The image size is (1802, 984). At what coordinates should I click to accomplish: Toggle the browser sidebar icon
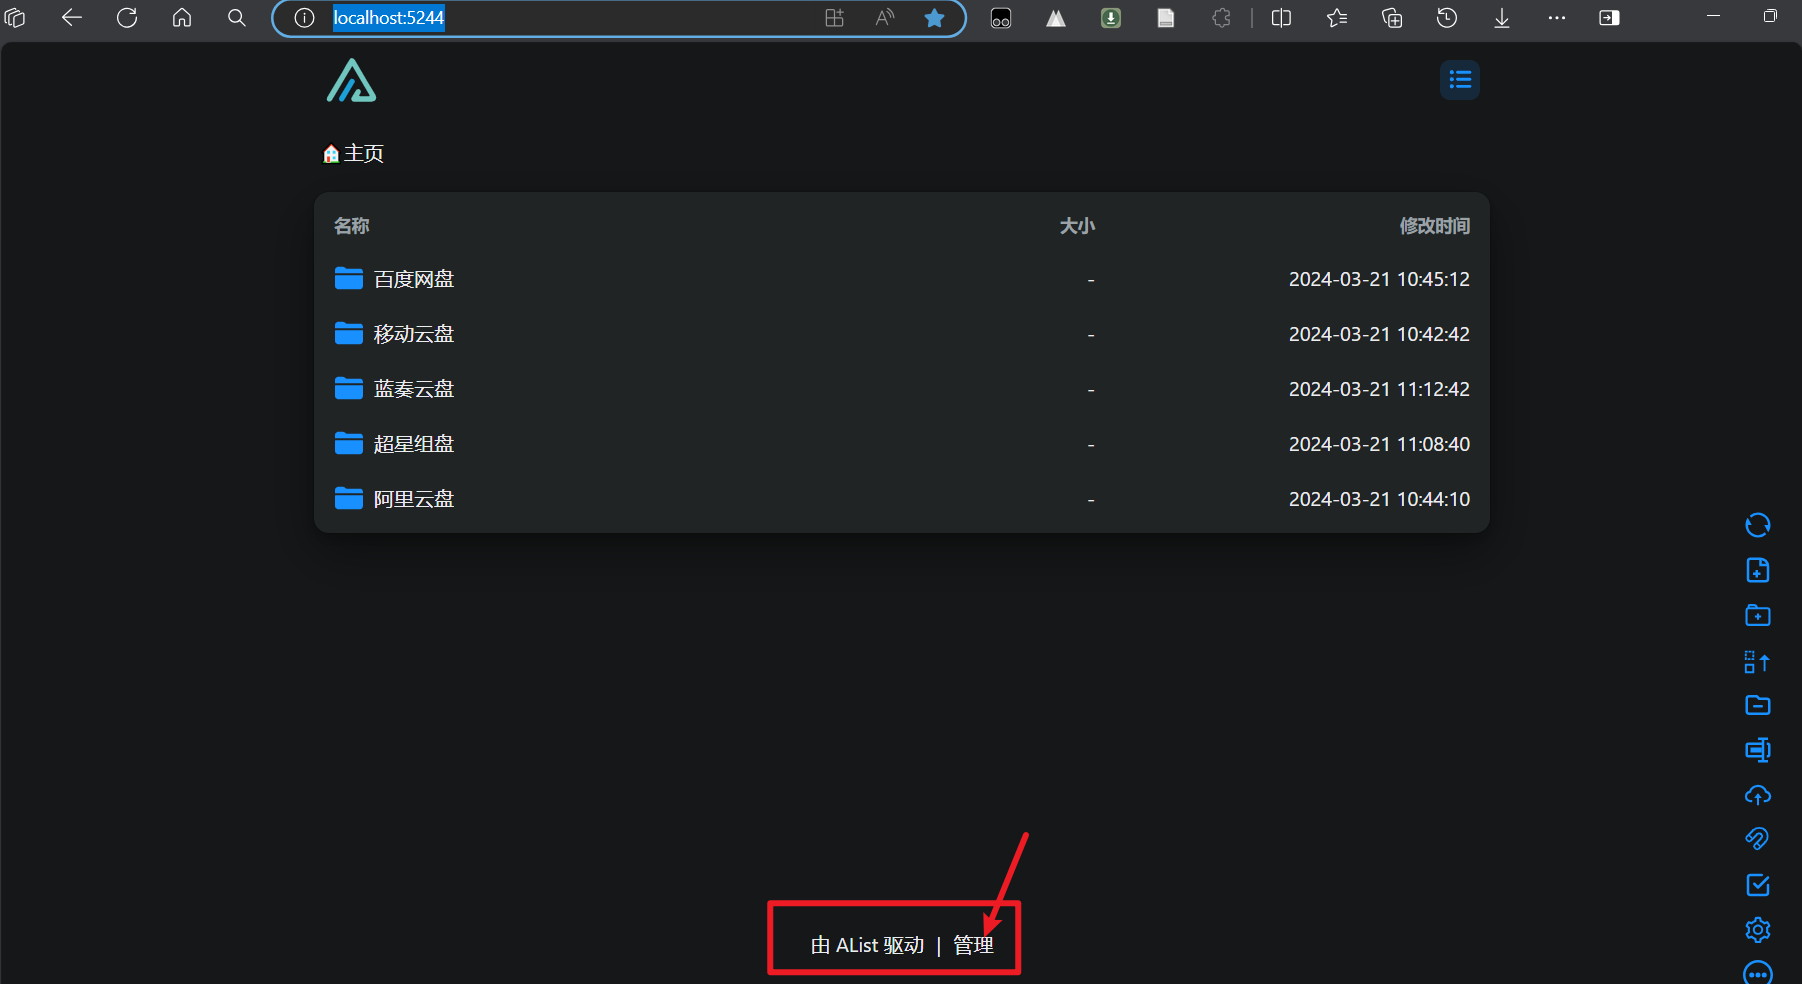coord(1609,18)
